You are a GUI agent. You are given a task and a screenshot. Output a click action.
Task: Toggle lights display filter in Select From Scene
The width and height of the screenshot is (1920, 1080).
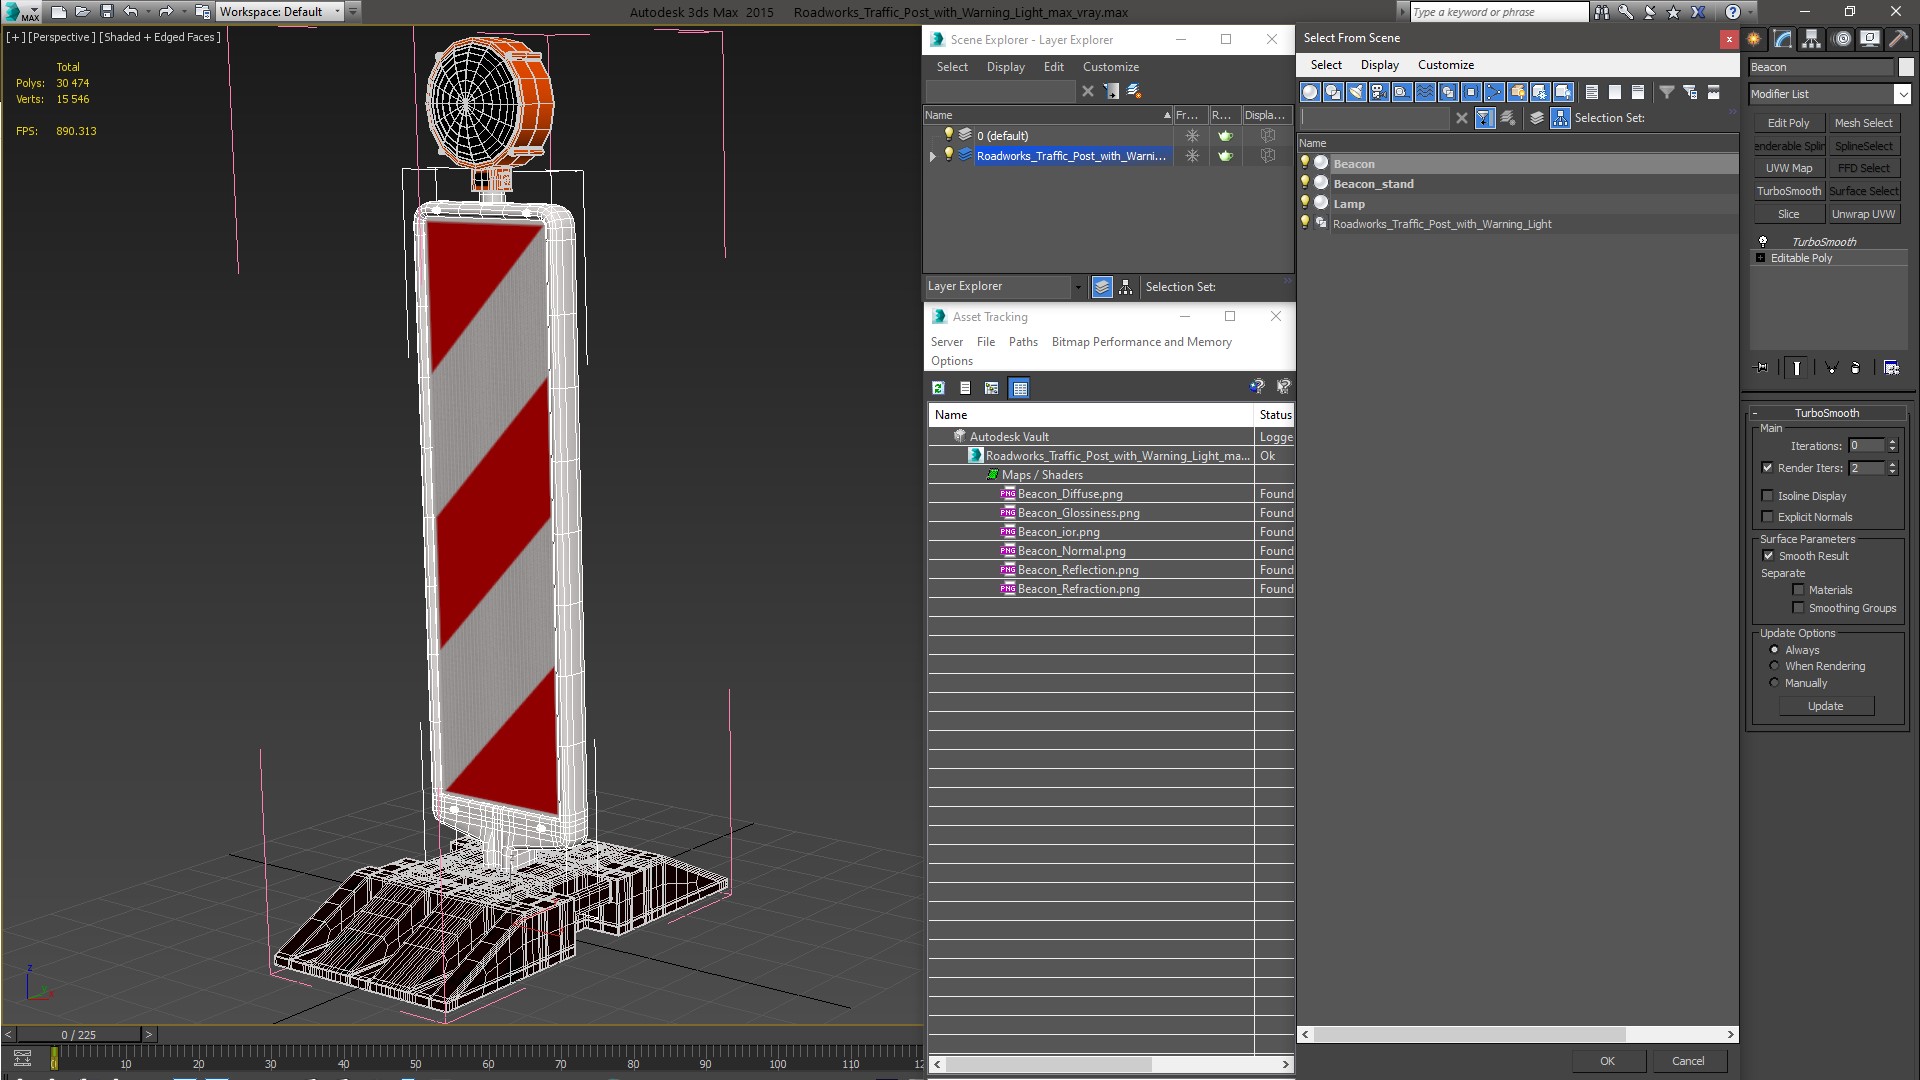[x=1356, y=92]
